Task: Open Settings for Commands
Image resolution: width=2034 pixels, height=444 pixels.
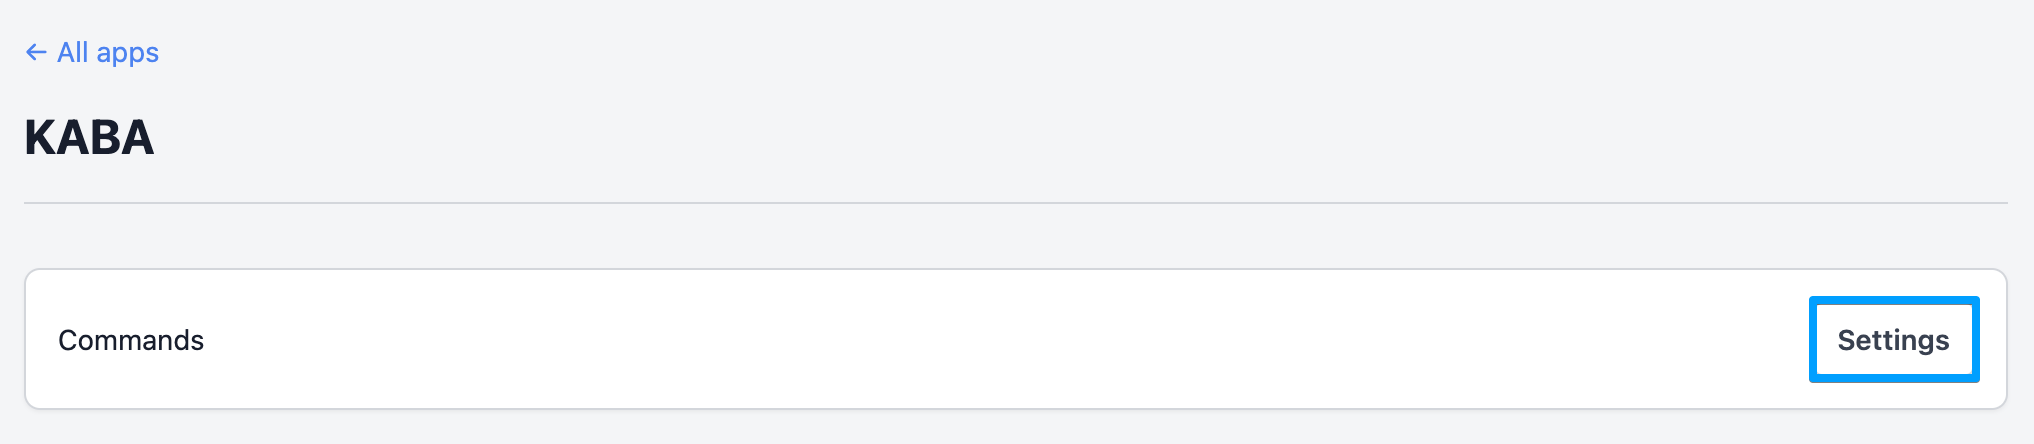Action: click(1893, 340)
